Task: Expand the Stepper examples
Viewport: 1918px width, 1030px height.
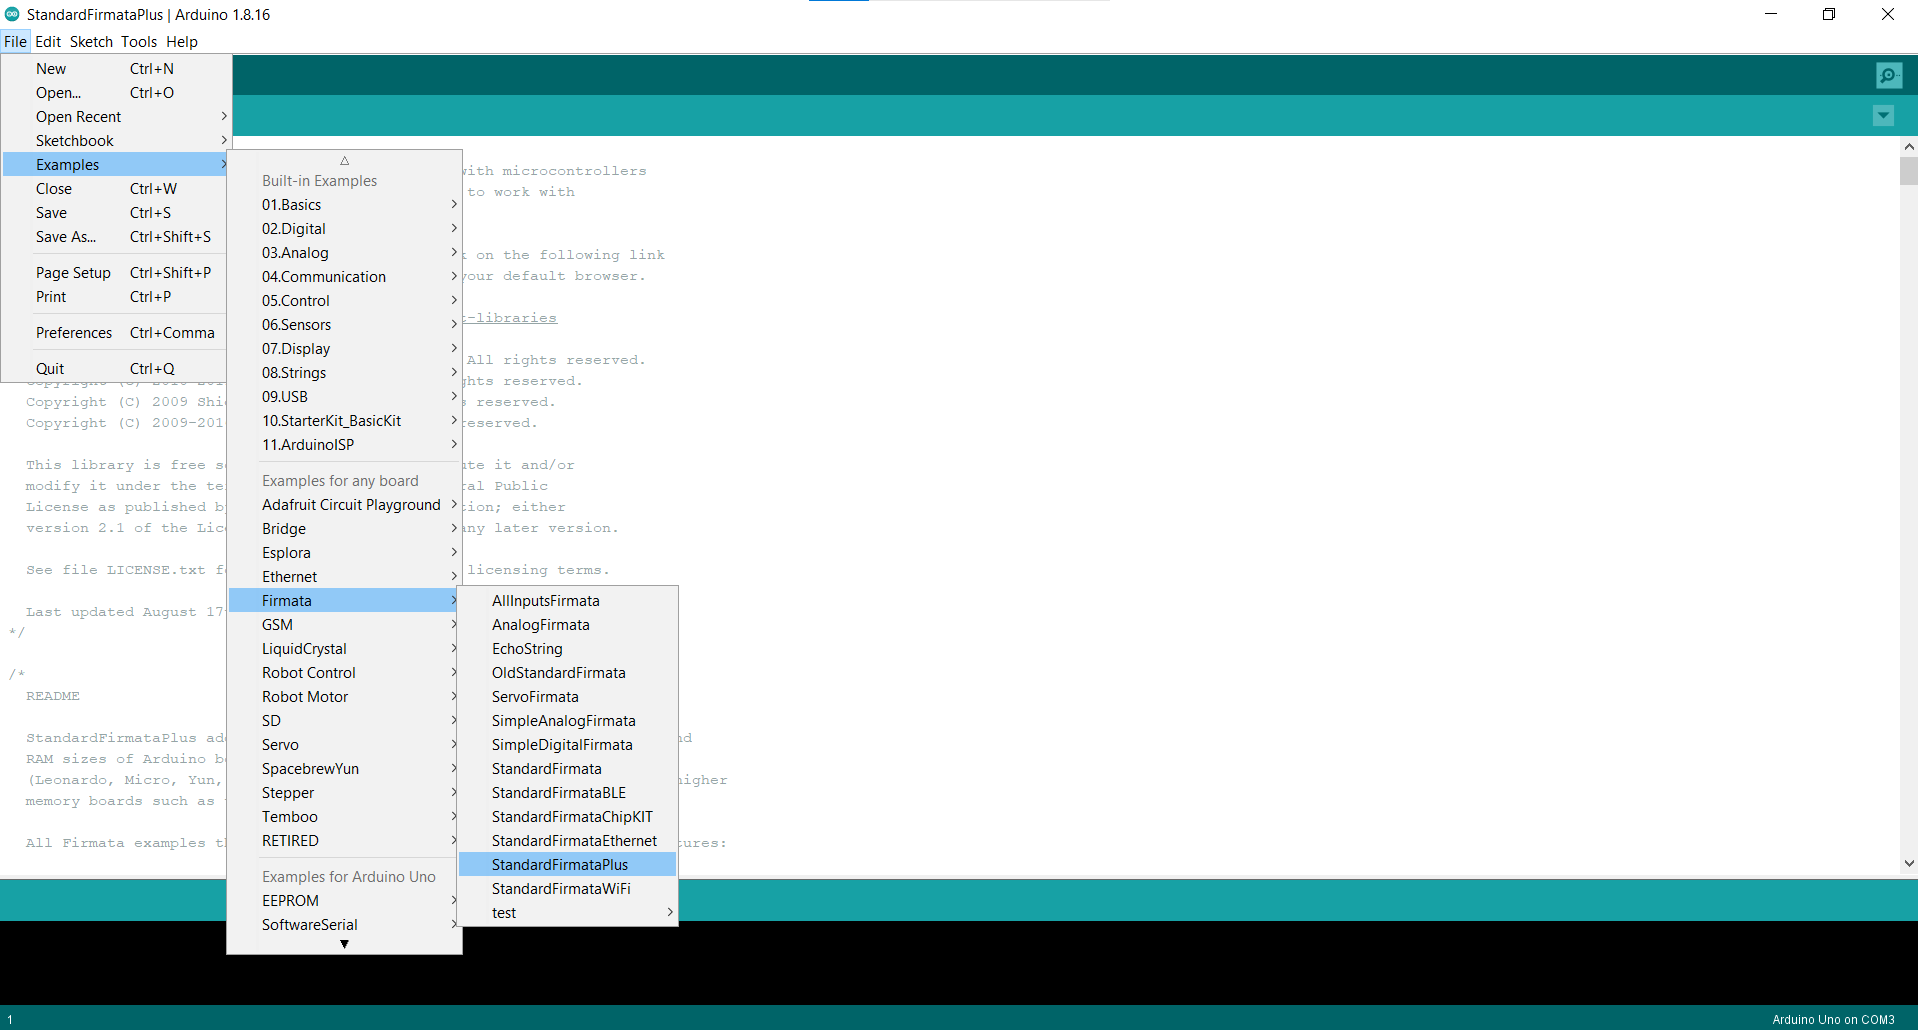Action: (x=344, y=793)
